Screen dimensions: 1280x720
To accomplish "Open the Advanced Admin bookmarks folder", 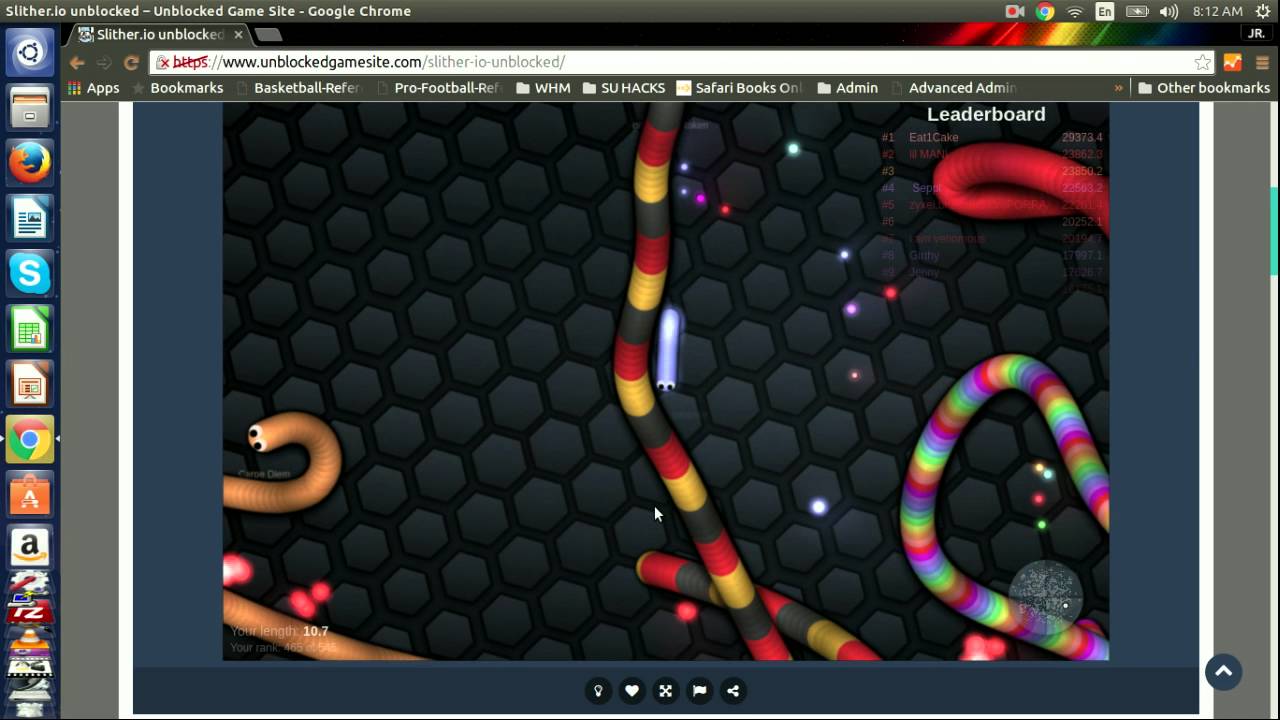I will pyautogui.click(x=952, y=88).
